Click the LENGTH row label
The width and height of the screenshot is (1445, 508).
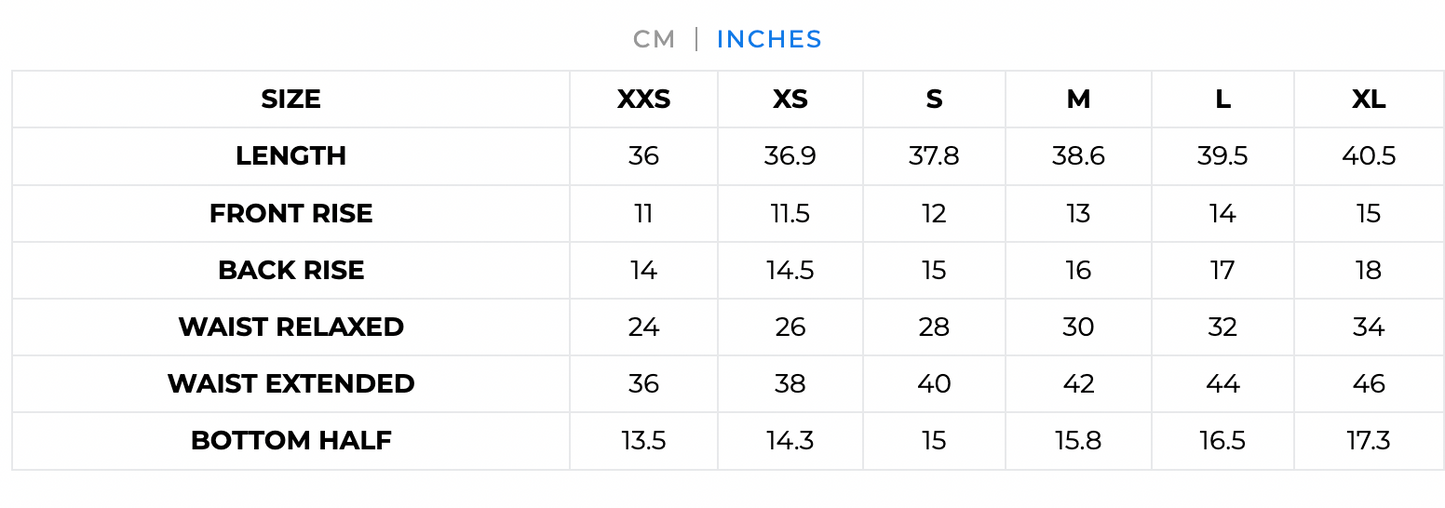[291, 156]
